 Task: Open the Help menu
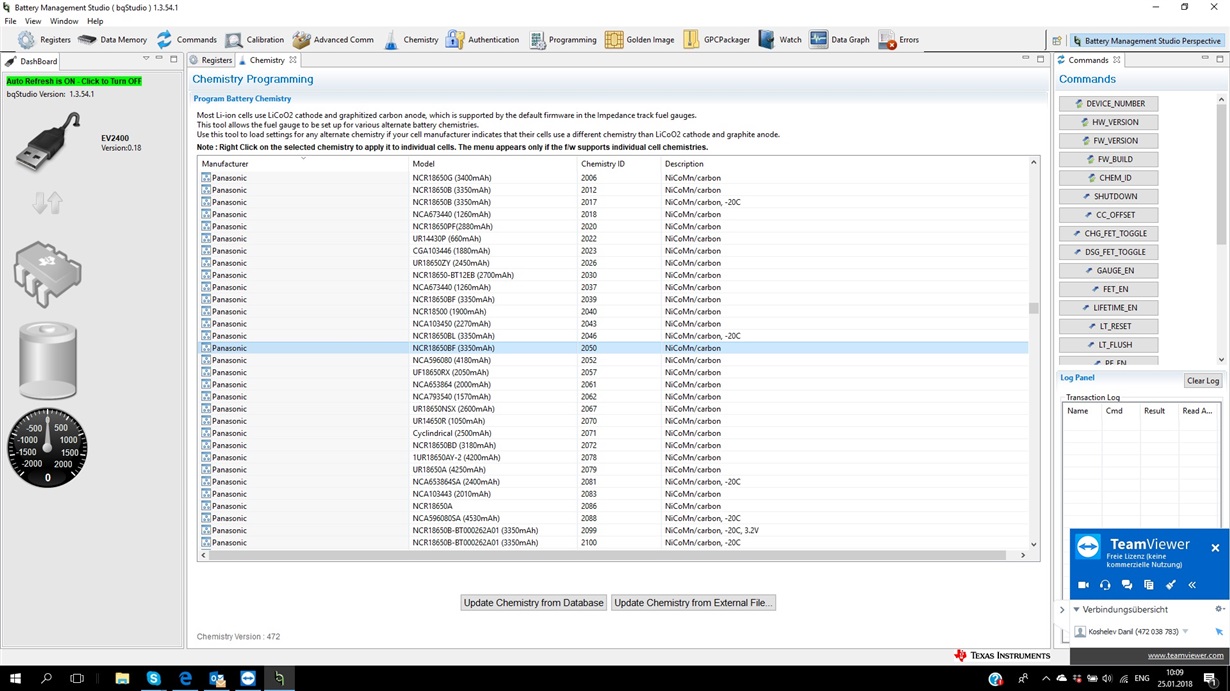(95, 21)
